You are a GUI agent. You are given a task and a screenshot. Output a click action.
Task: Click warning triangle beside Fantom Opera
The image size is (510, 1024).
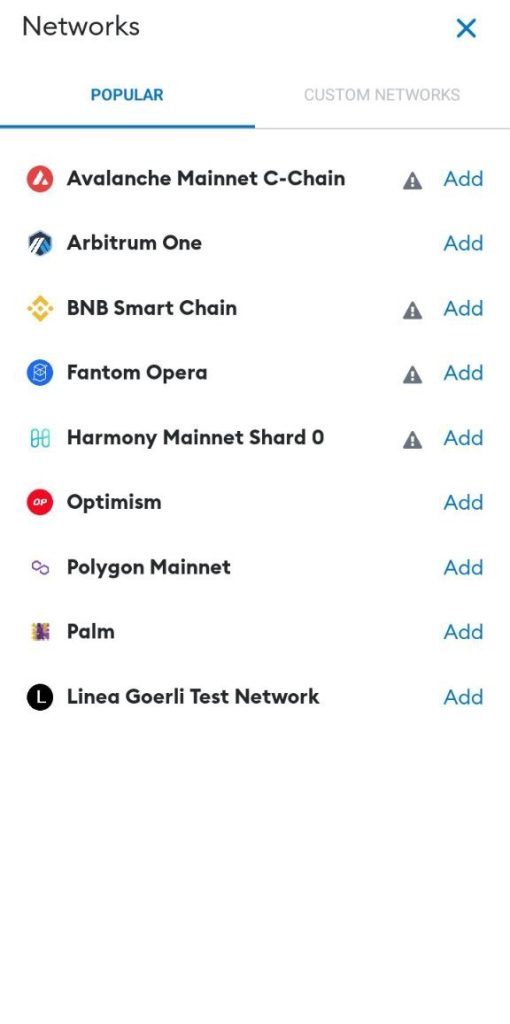pos(412,375)
